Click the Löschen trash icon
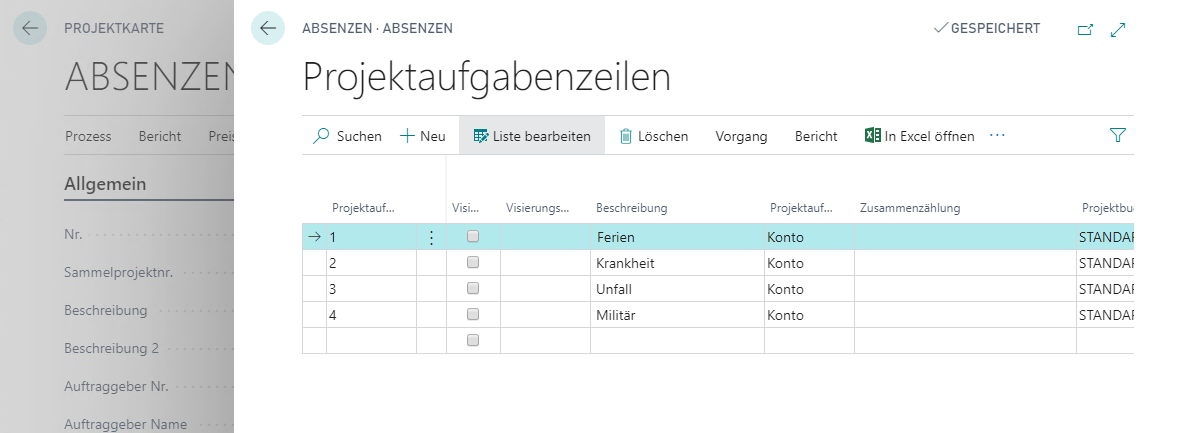Image resolution: width=1191 pixels, height=433 pixels. tap(626, 137)
